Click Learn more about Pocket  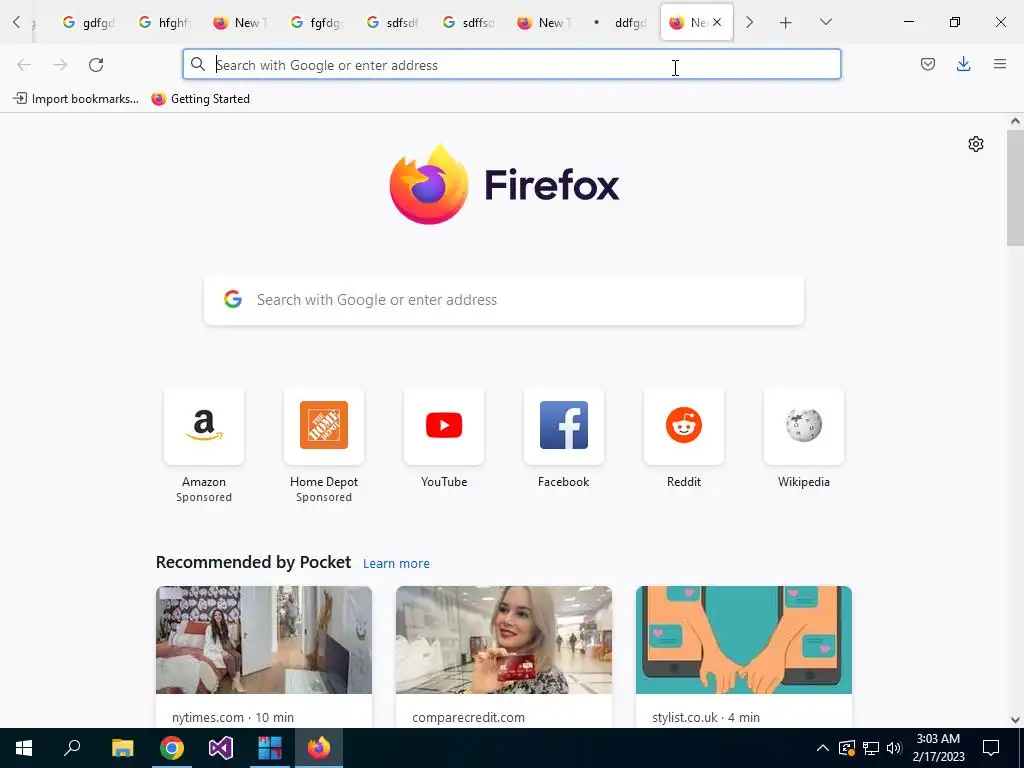click(x=396, y=564)
